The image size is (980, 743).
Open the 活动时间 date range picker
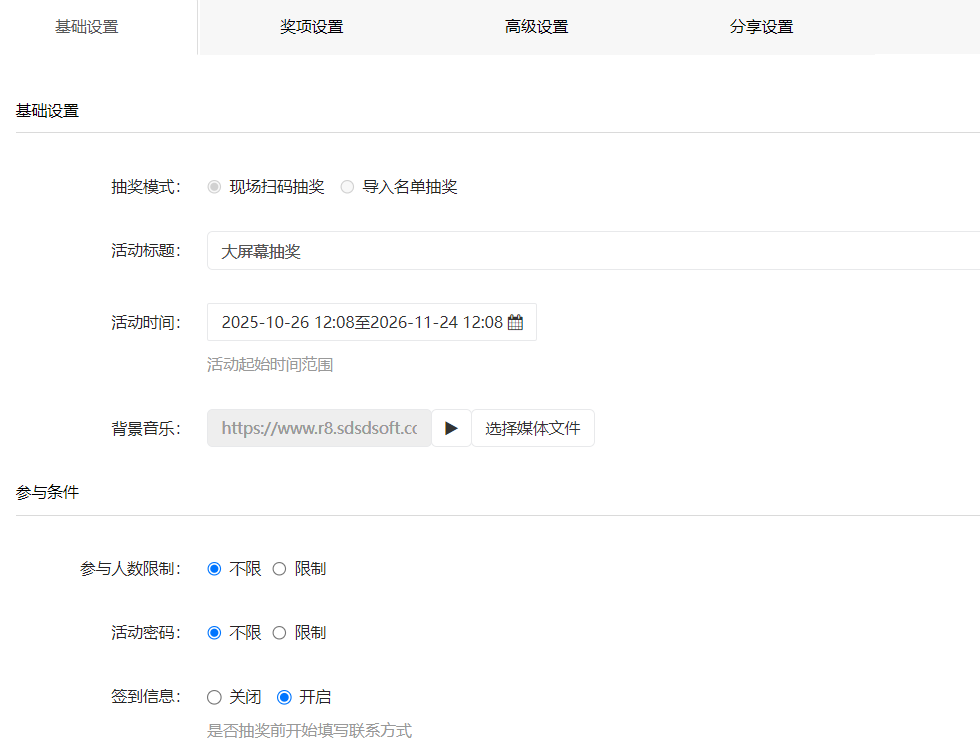[x=361, y=323]
